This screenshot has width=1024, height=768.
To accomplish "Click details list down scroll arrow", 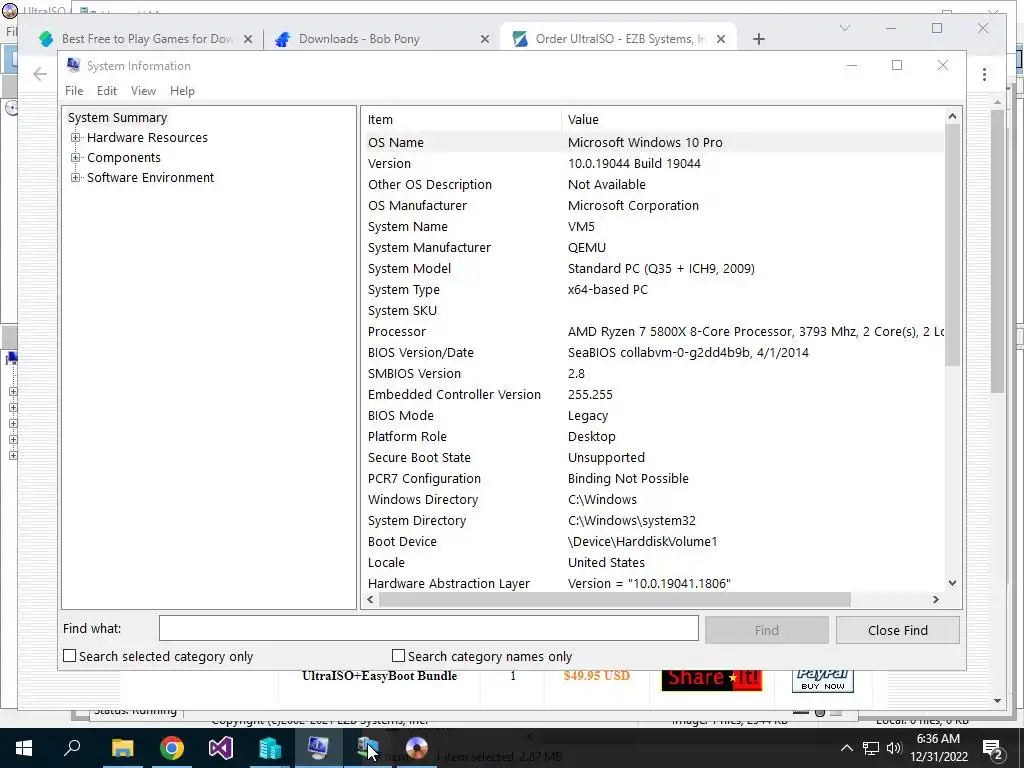I will (952, 583).
